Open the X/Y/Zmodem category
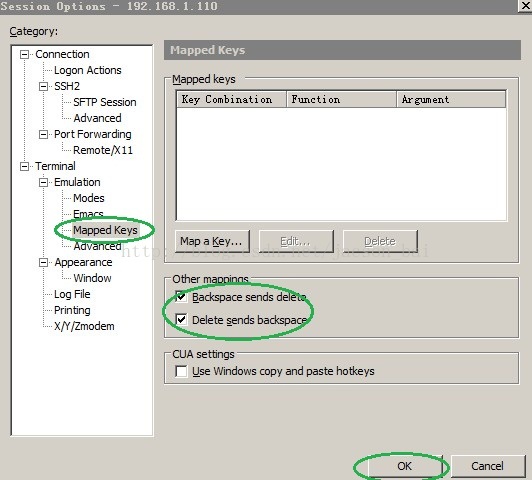 tap(84, 326)
